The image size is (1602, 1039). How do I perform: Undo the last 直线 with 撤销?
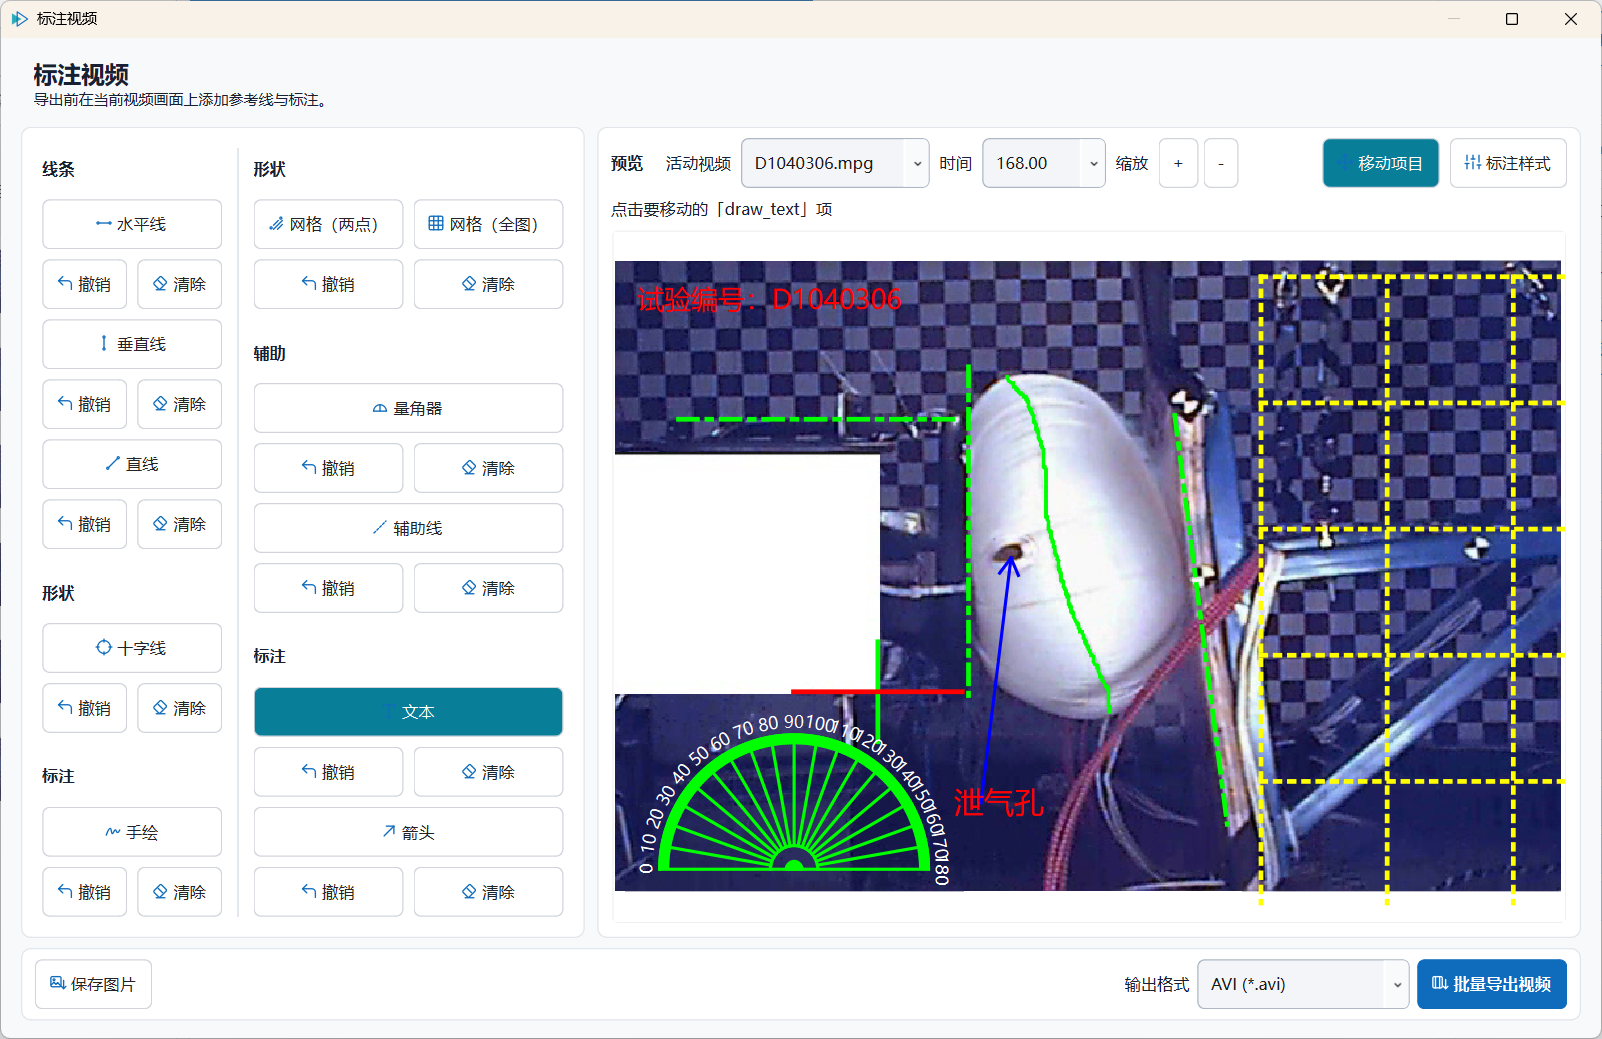(x=85, y=524)
